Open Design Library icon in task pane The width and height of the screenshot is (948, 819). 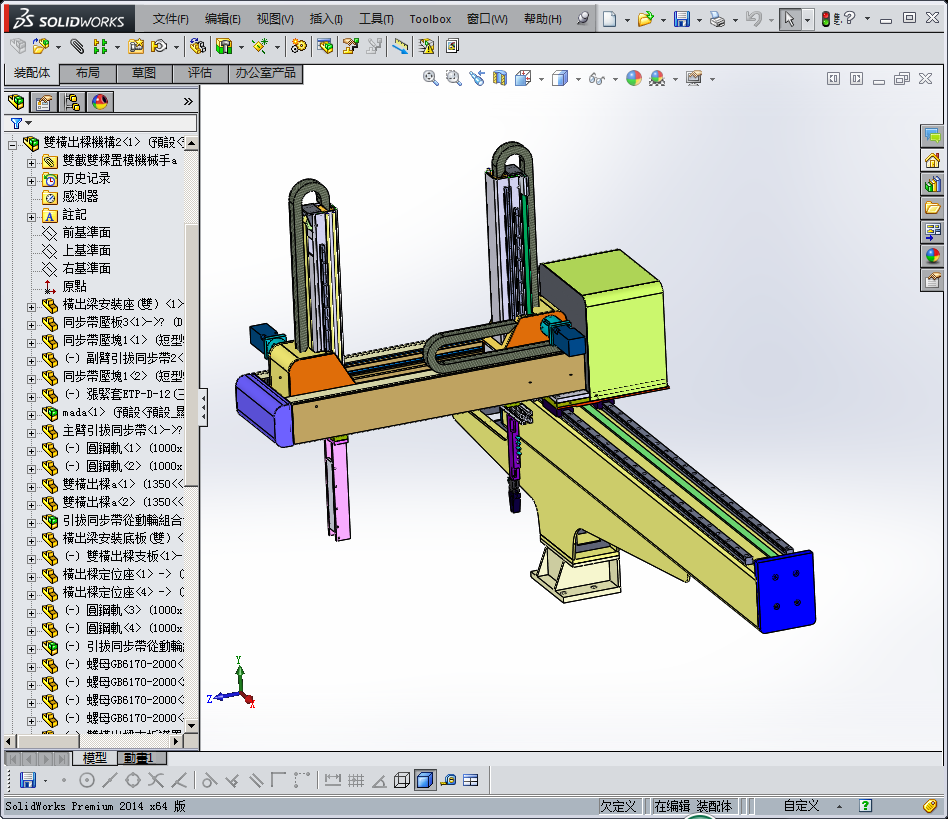pos(932,184)
